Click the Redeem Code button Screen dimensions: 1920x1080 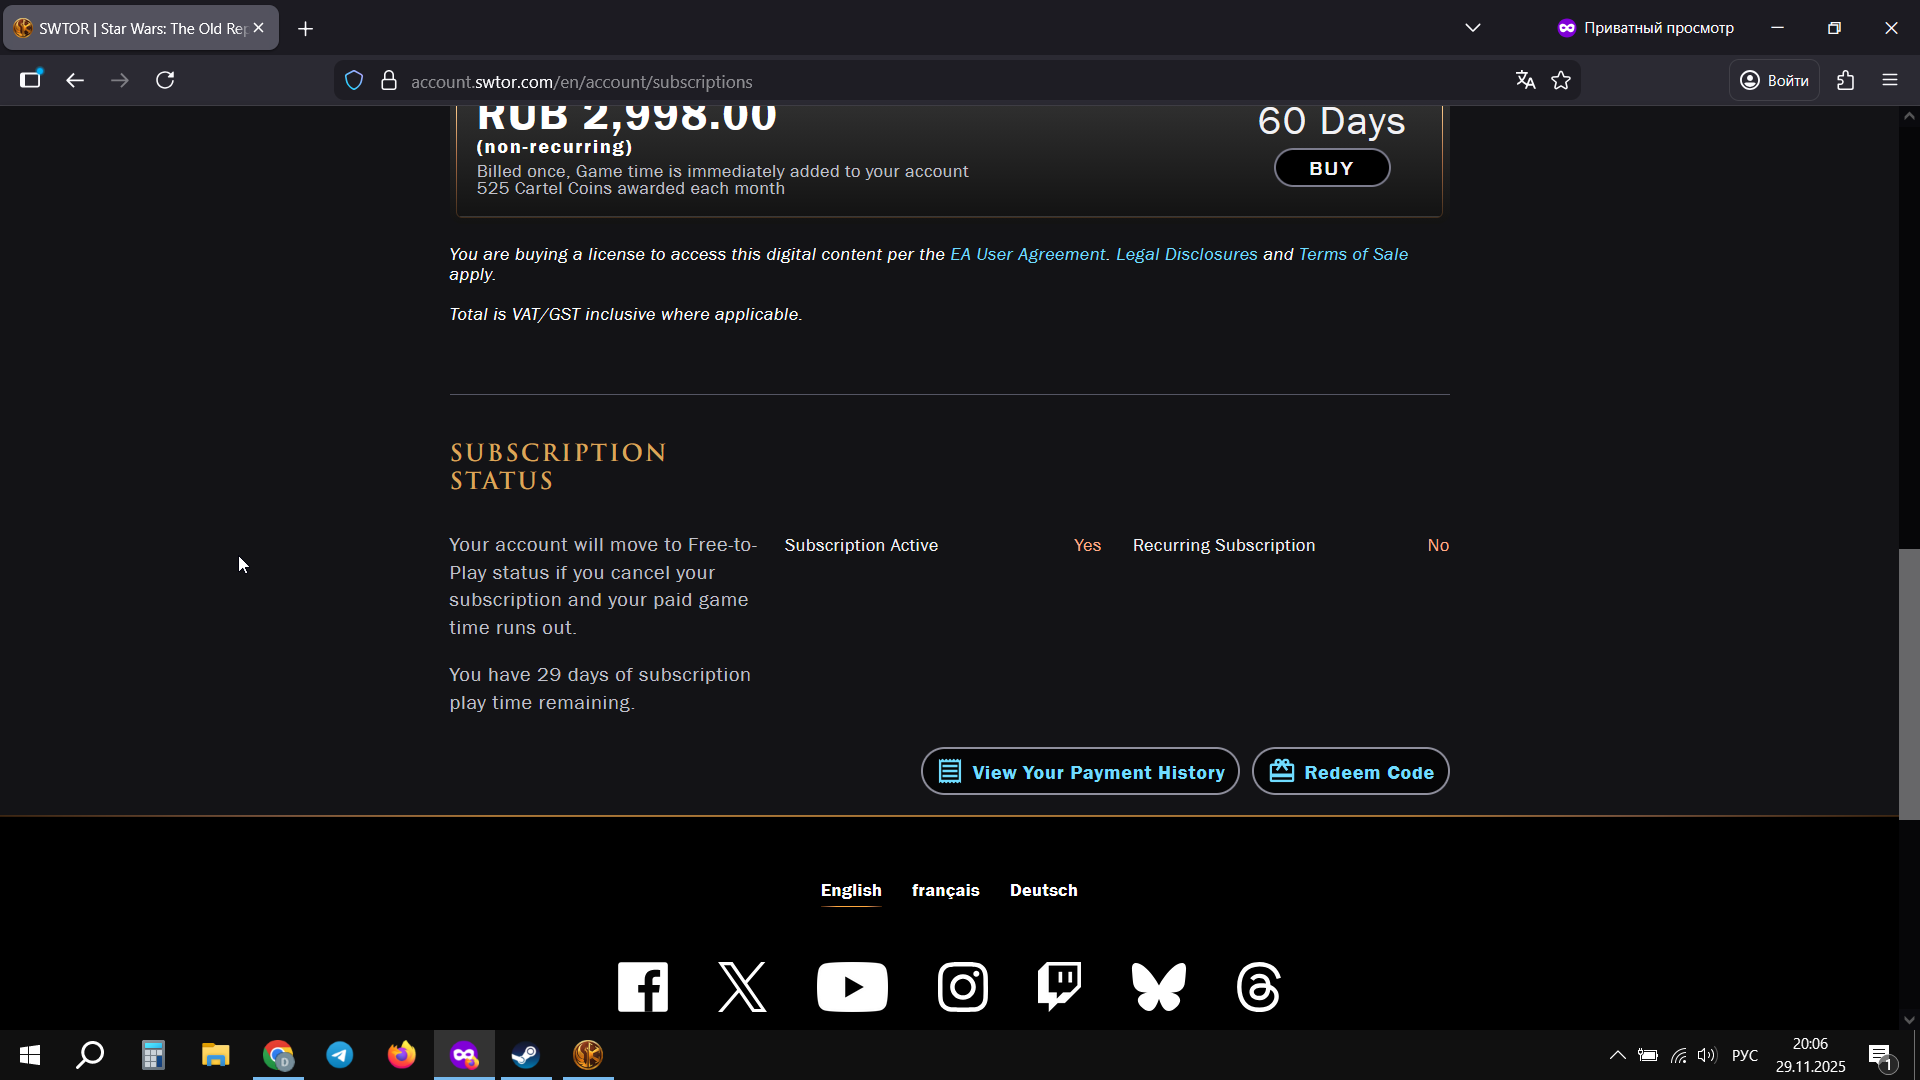(1350, 772)
